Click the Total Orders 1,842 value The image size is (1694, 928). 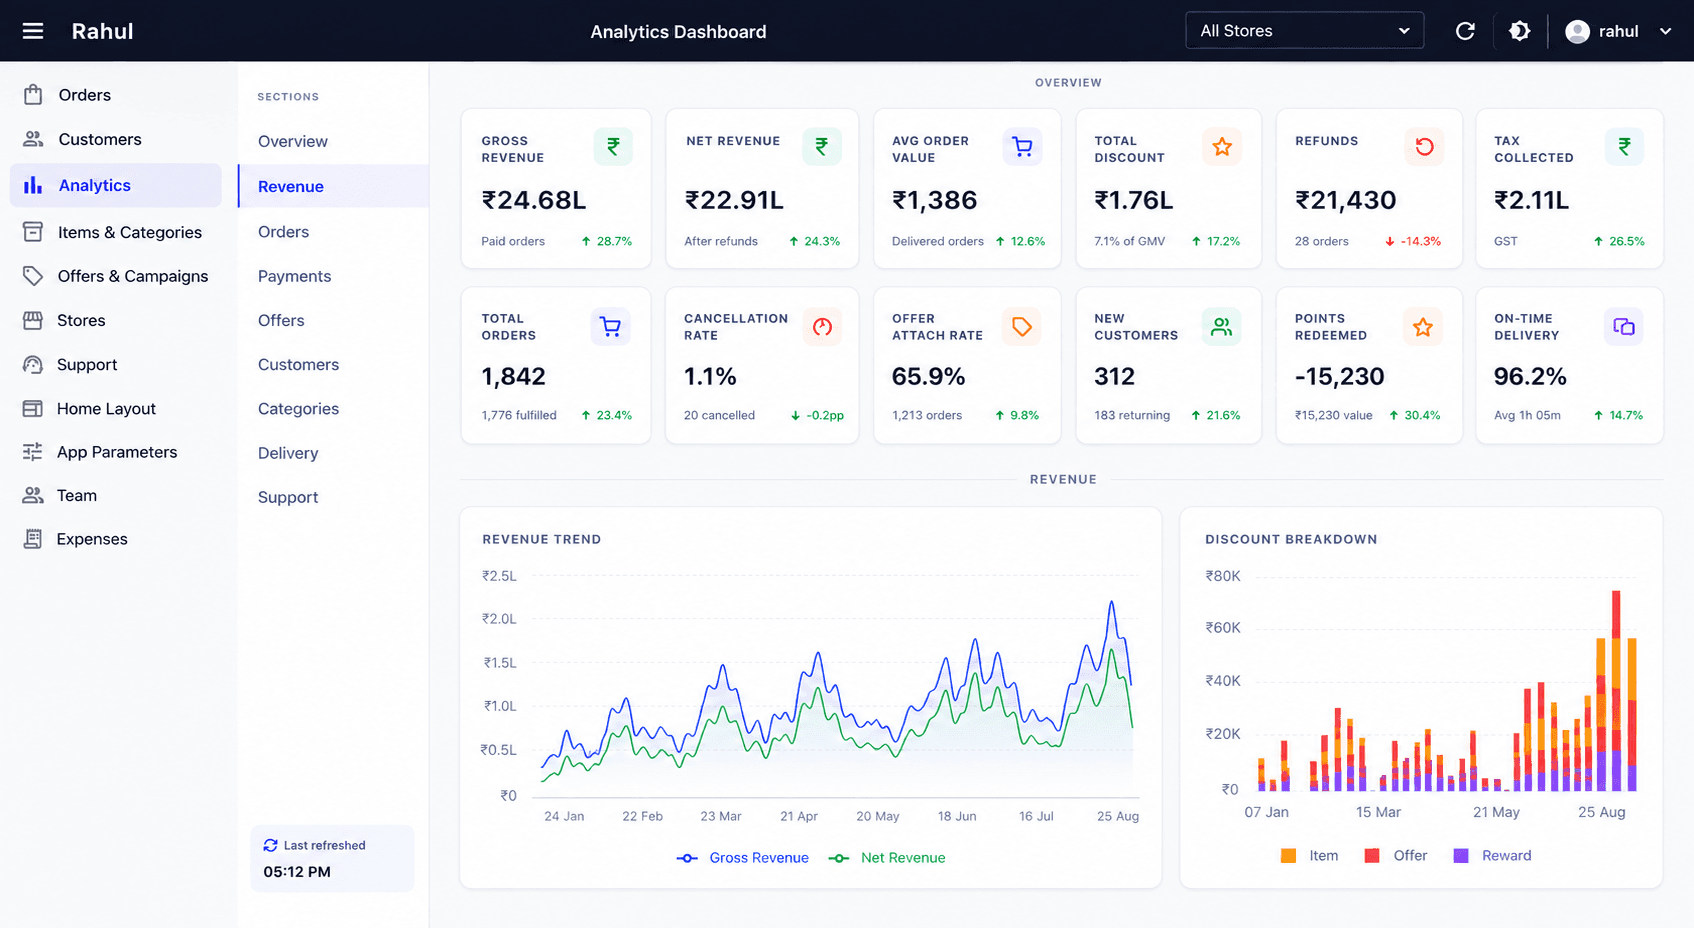(x=514, y=377)
